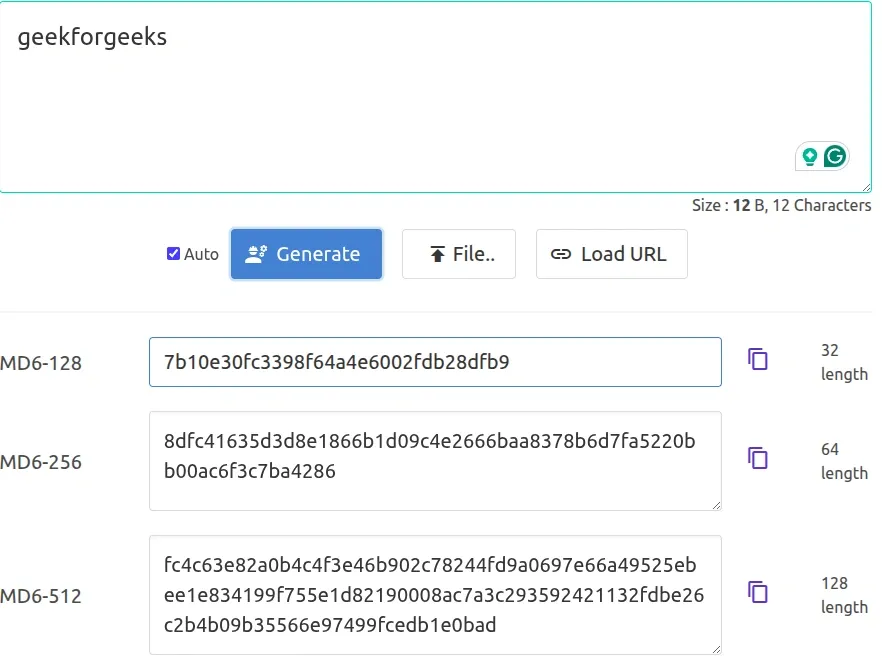Click inside the MD6-128 output field
The width and height of the screenshot is (882, 661).
435,362
